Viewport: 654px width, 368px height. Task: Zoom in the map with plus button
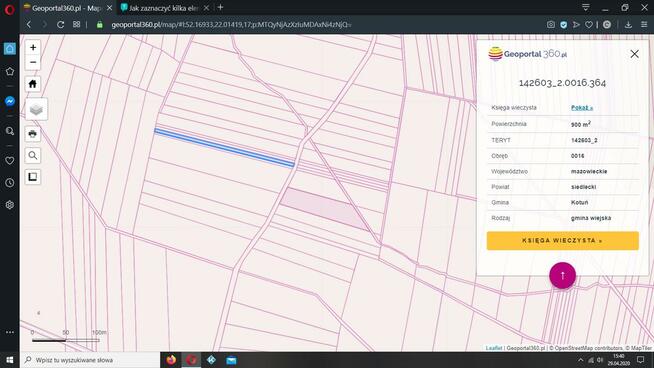click(33, 48)
